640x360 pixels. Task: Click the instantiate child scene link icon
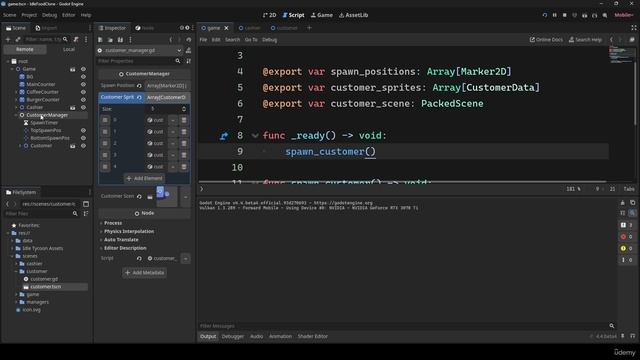[x=18, y=39]
